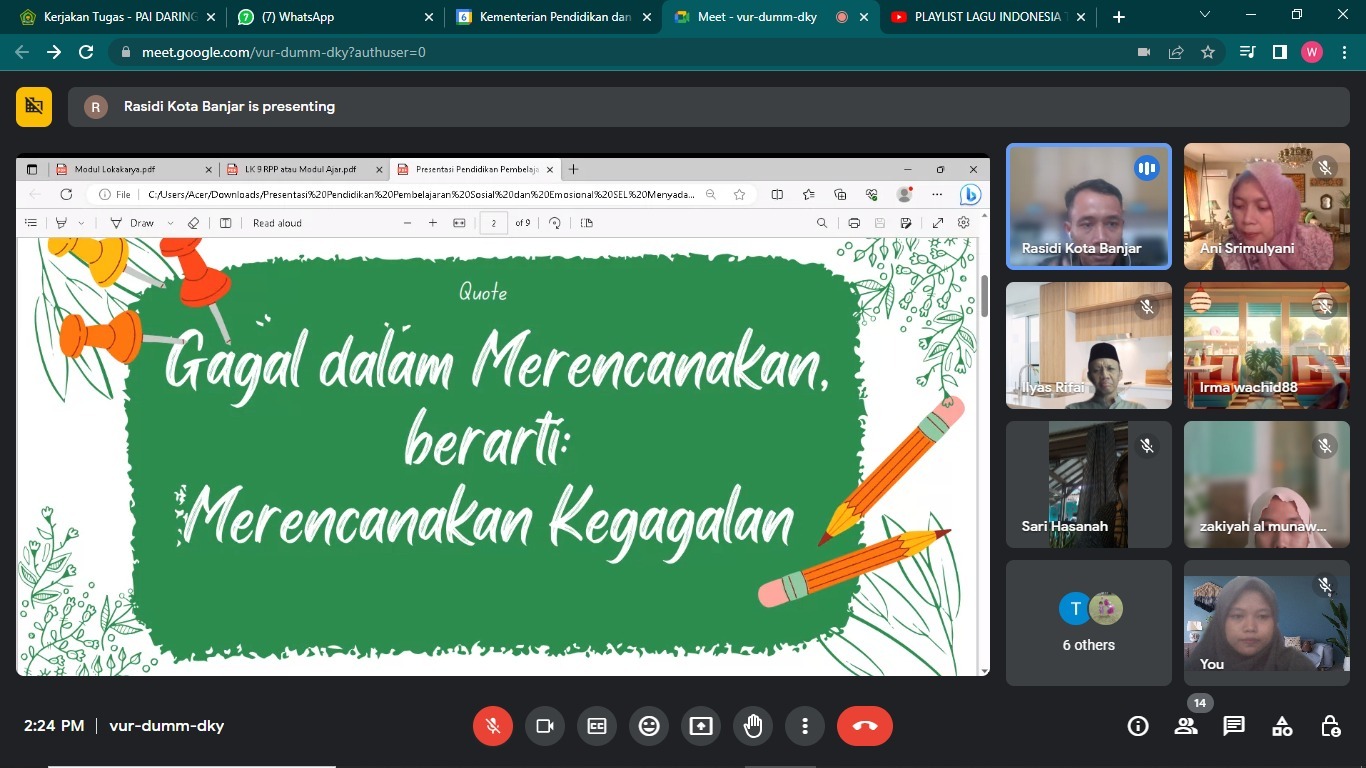Raise your hand in the meeting
The image size is (1366, 768).
(753, 726)
